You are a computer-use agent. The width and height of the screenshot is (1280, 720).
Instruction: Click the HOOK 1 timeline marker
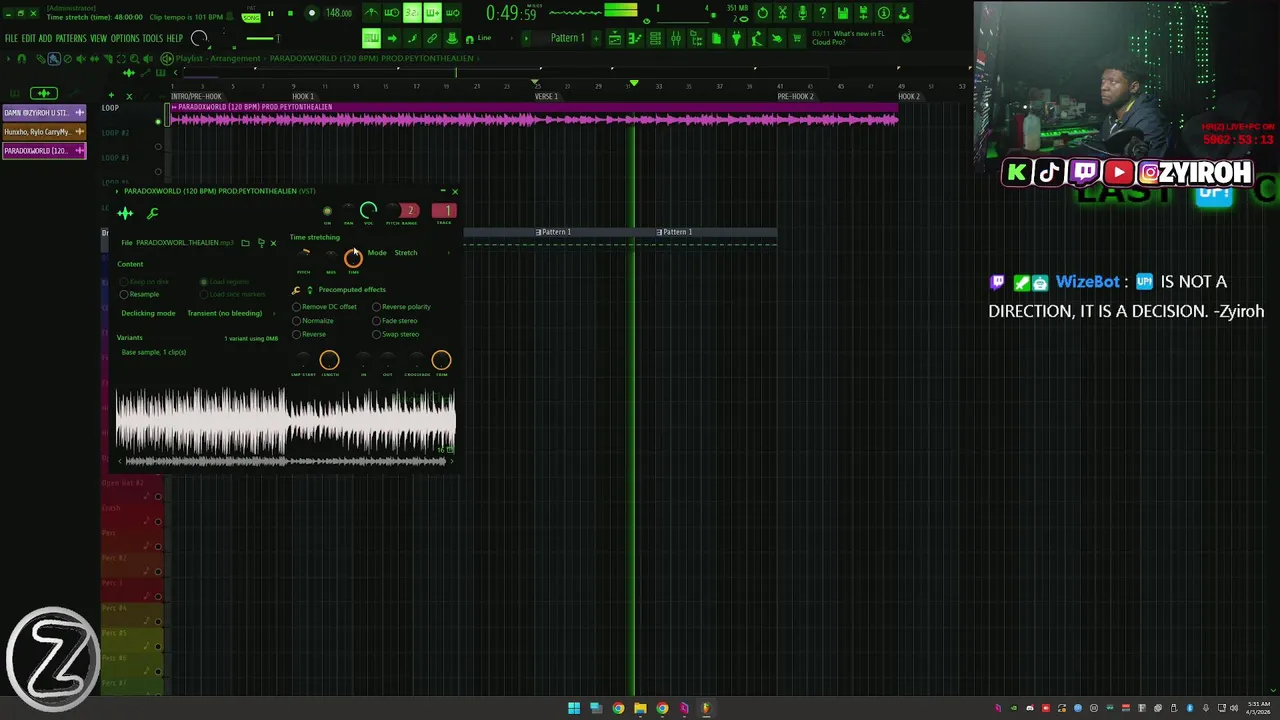[x=303, y=97]
